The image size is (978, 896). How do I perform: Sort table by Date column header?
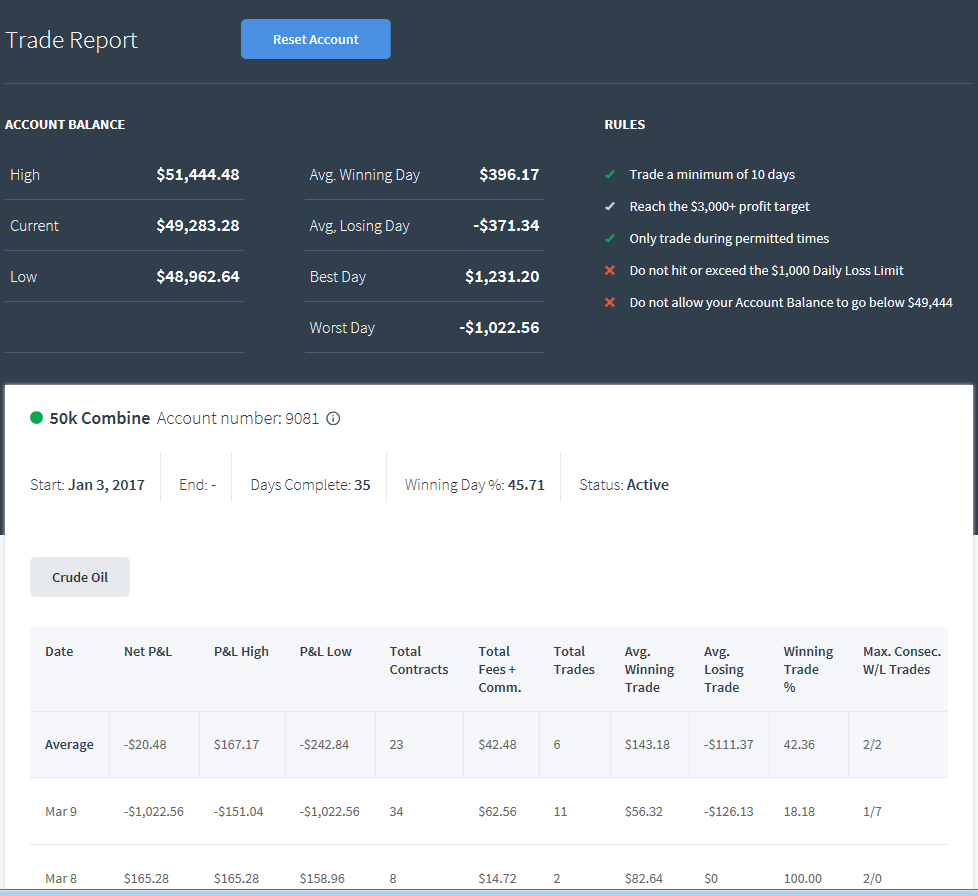point(59,652)
